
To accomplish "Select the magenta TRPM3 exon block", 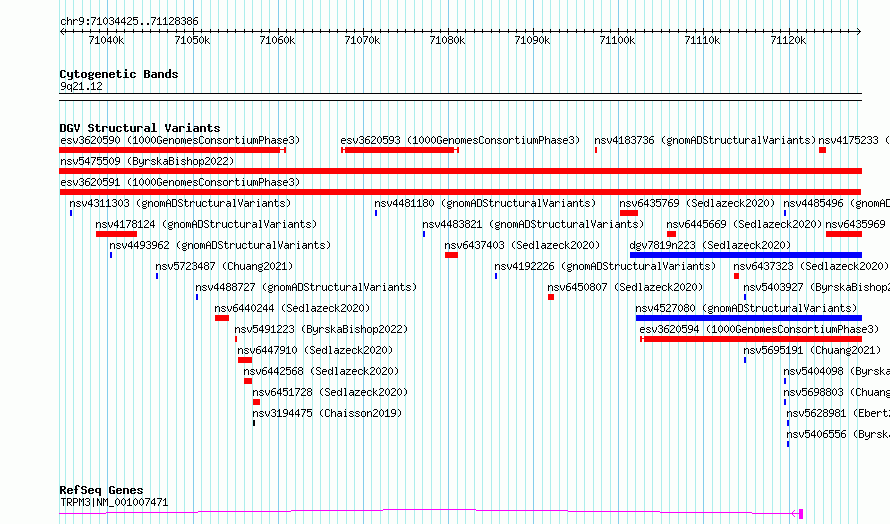I will pyautogui.click(x=801, y=514).
